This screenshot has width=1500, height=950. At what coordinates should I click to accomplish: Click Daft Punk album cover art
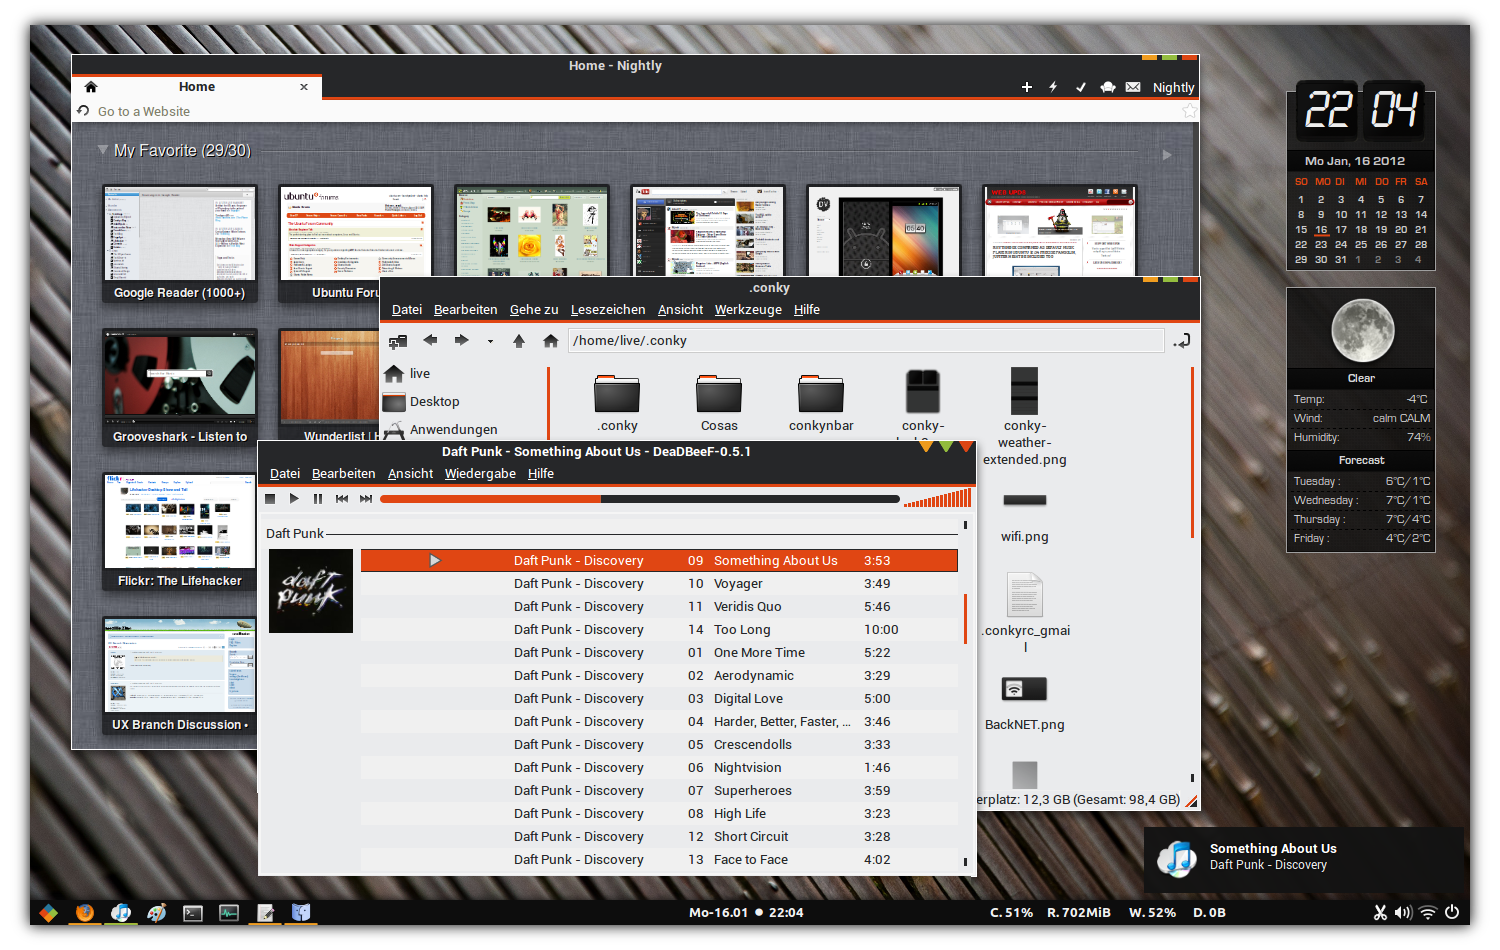311,591
